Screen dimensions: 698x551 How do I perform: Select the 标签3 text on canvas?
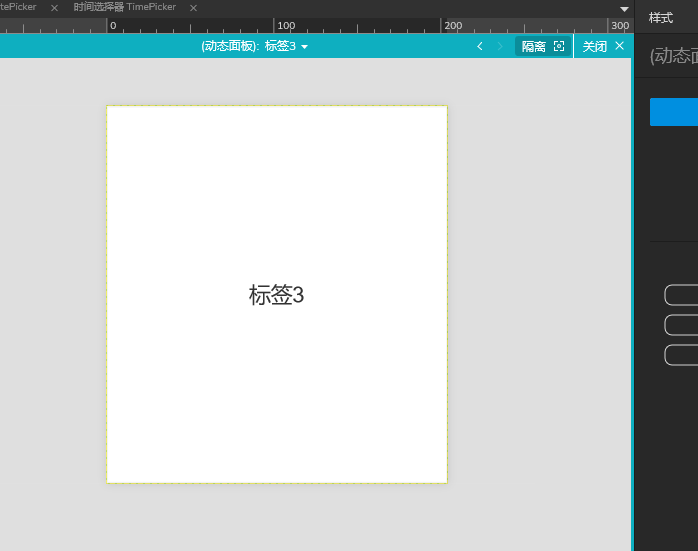tap(276, 295)
